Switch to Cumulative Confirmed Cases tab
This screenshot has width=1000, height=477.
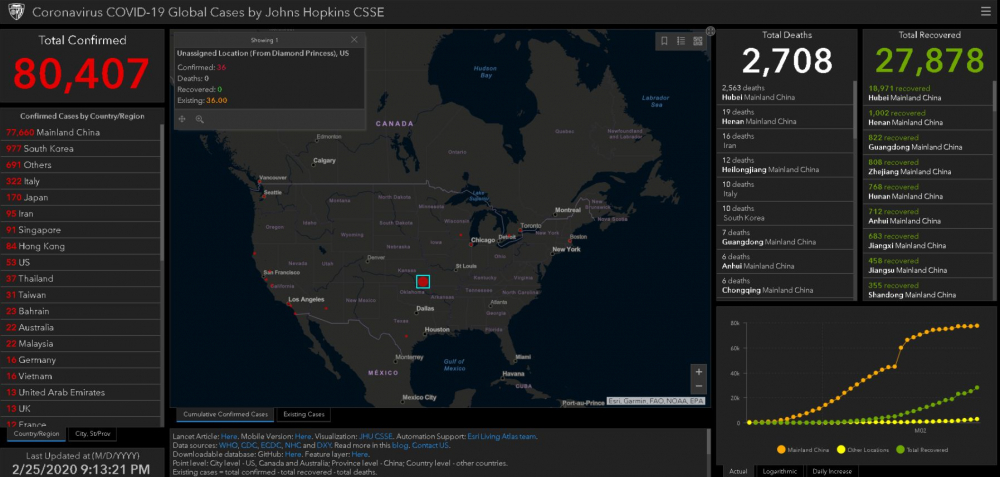click(x=226, y=415)
